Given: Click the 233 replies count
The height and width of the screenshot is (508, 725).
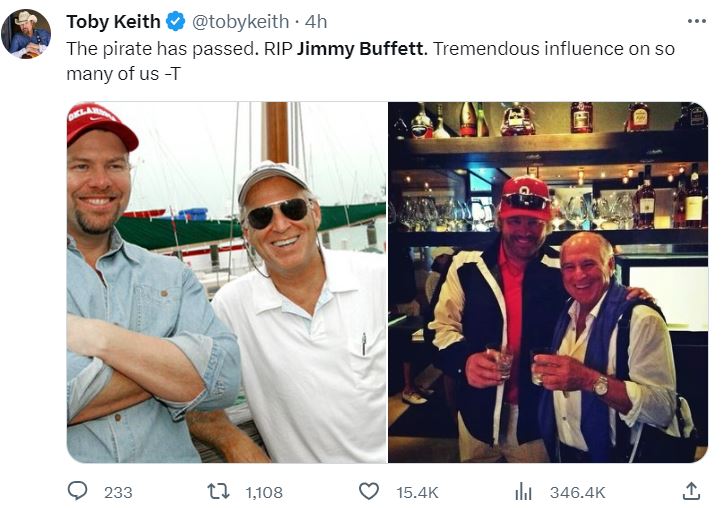Looking at the screenshot, I should 118,492.
